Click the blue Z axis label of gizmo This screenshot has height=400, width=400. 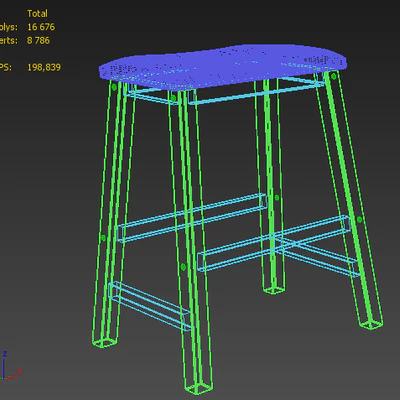[5, 354]
